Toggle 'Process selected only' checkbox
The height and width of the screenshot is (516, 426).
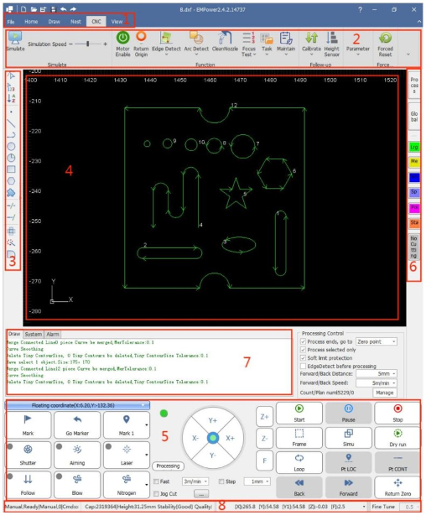[x=303, y=350]
